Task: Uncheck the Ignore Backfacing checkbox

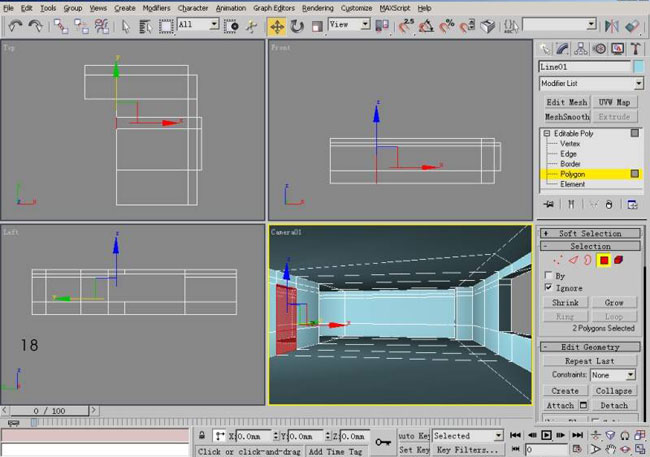Action: (548, 287)
